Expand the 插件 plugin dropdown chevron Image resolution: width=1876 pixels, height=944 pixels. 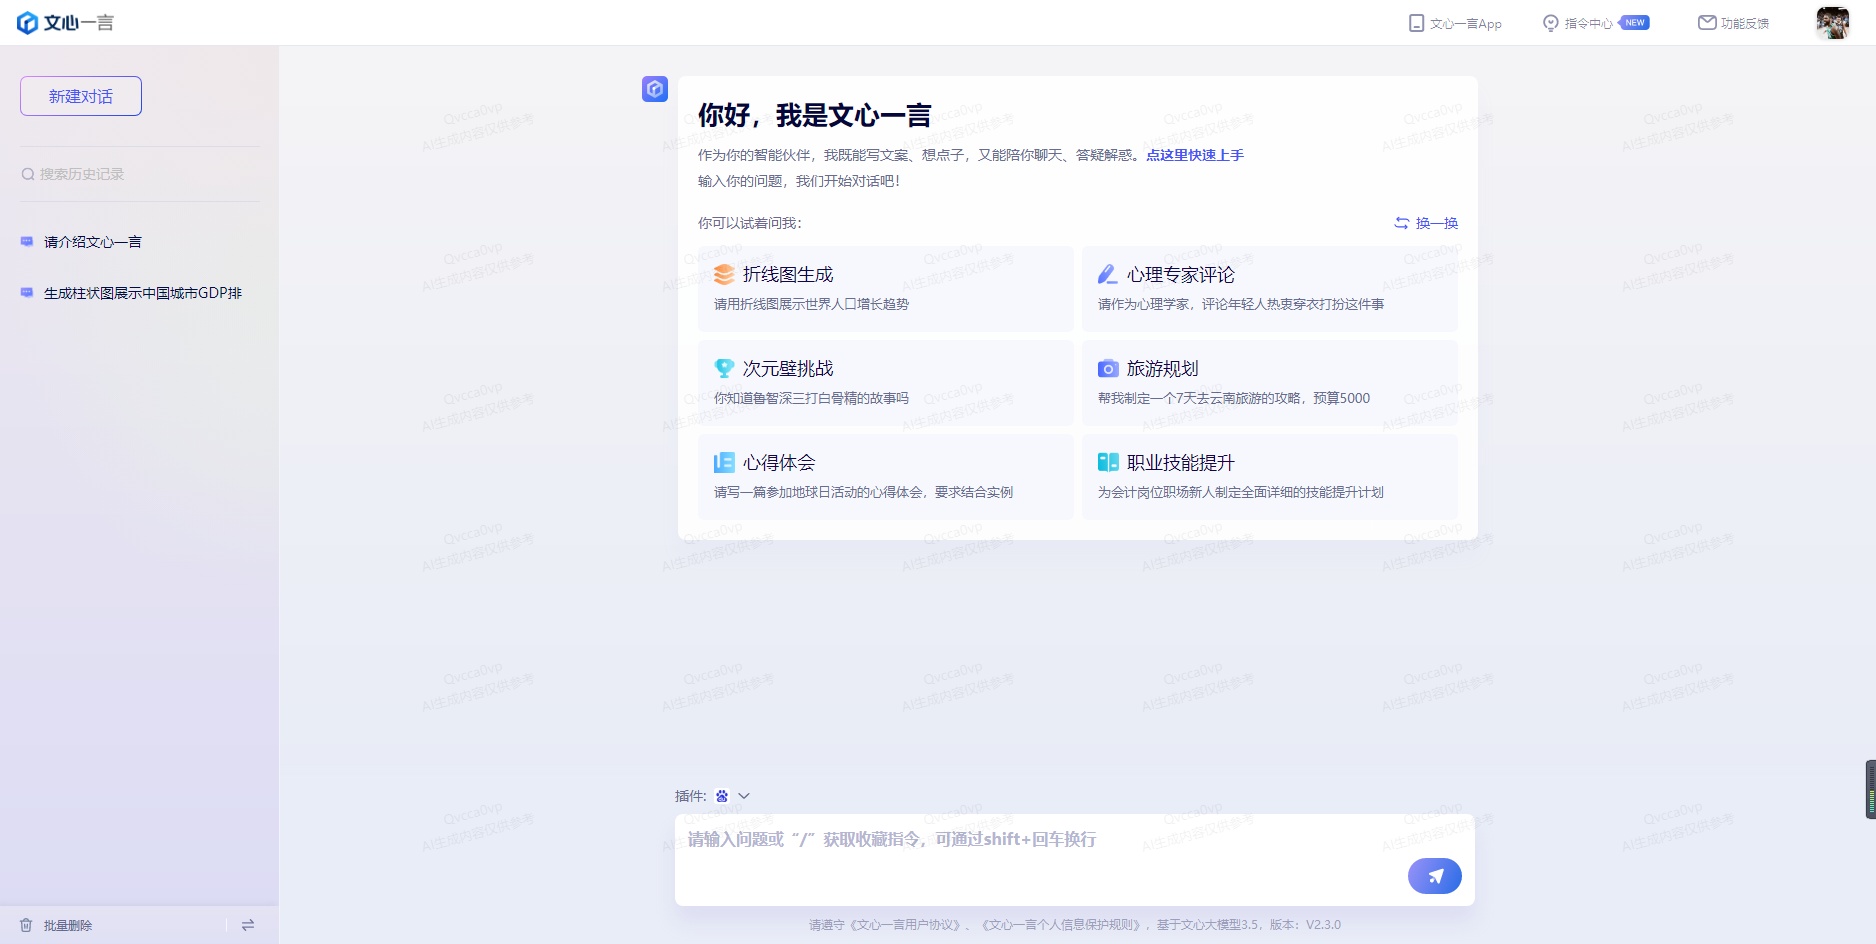tap(744, 796)
